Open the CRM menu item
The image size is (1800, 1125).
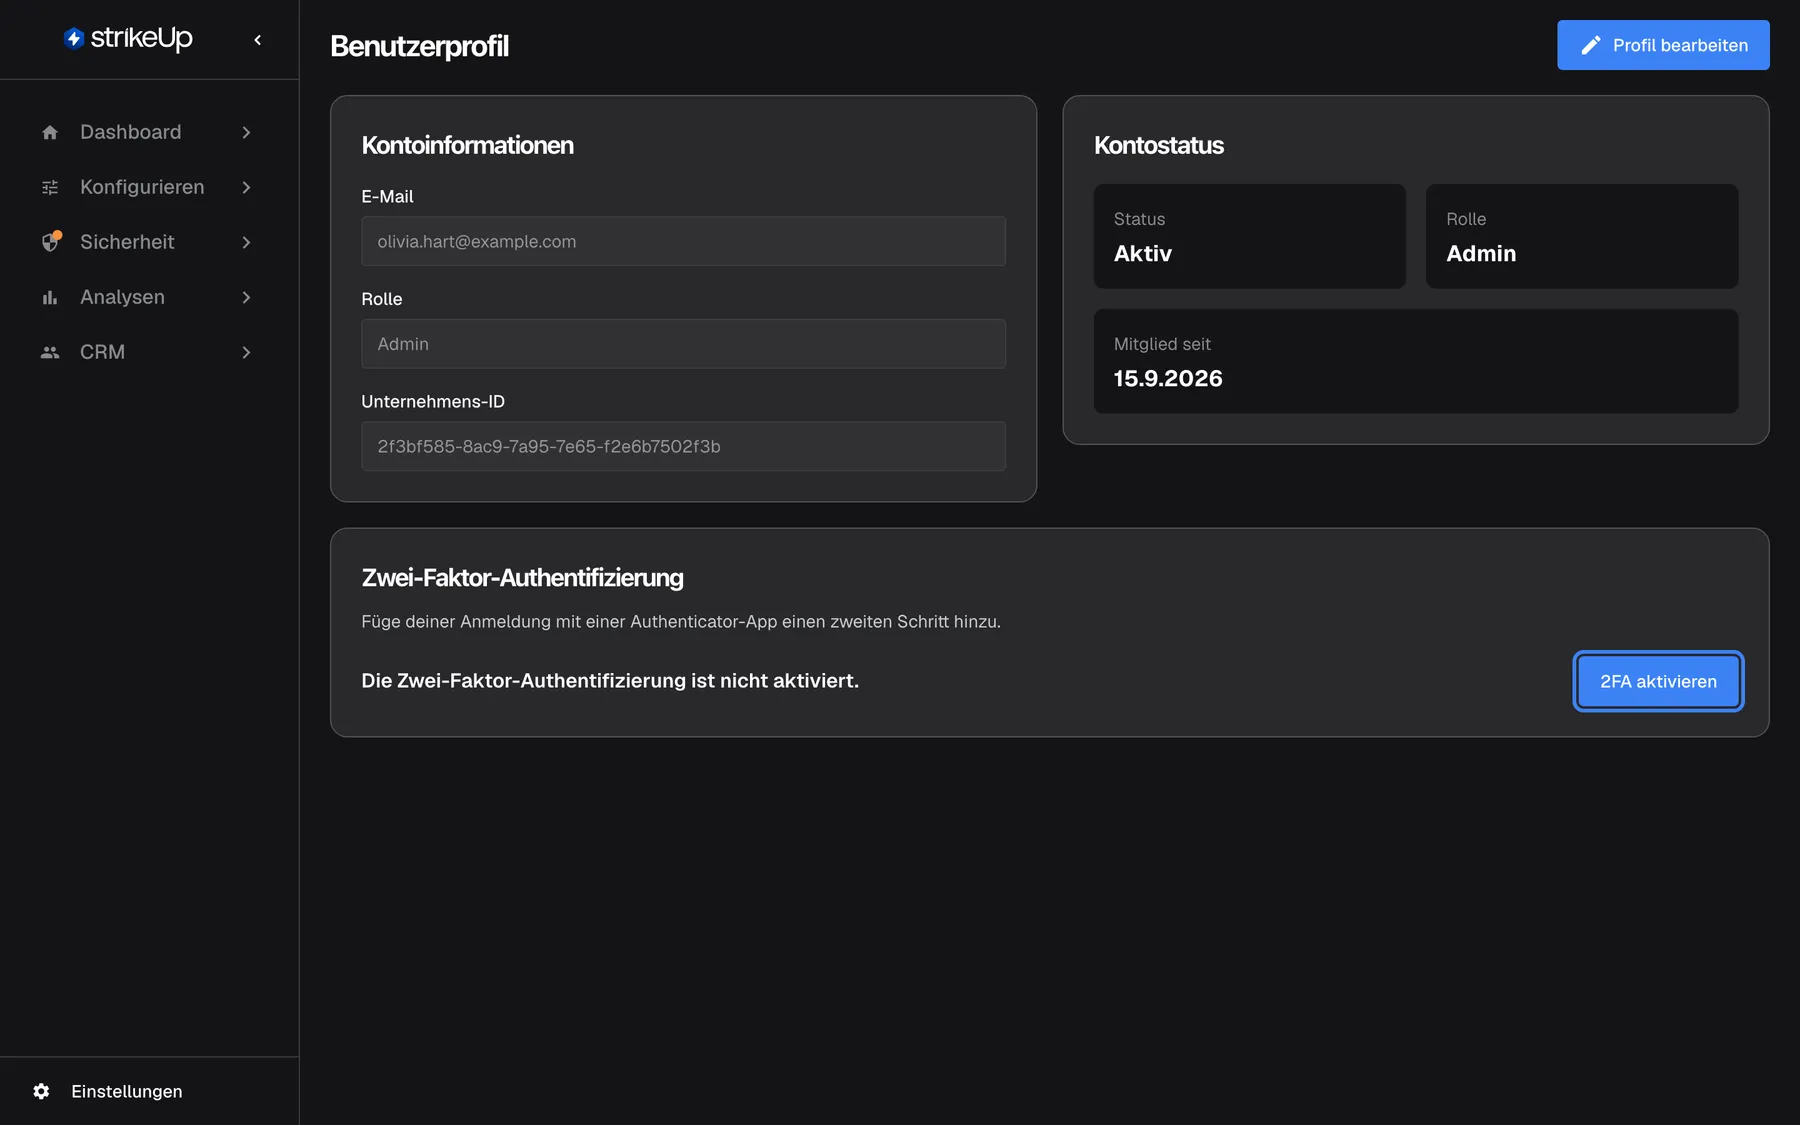coord(148,352)
